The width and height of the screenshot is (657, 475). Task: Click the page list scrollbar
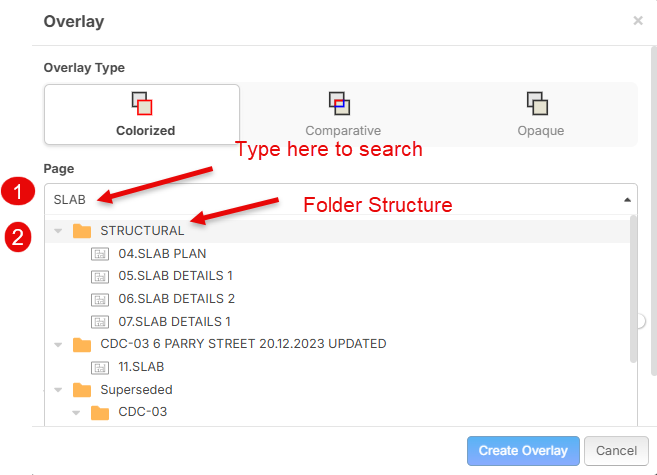coord(634,289)
